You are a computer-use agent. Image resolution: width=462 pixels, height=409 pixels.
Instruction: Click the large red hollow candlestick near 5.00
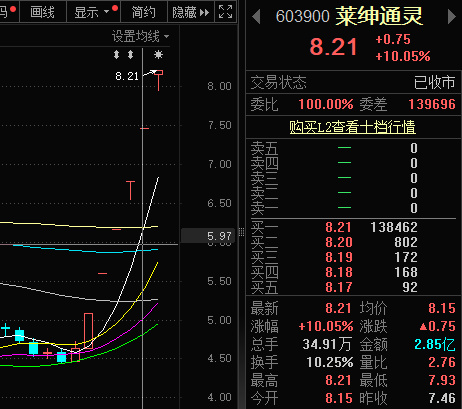[x=88, y=330]
